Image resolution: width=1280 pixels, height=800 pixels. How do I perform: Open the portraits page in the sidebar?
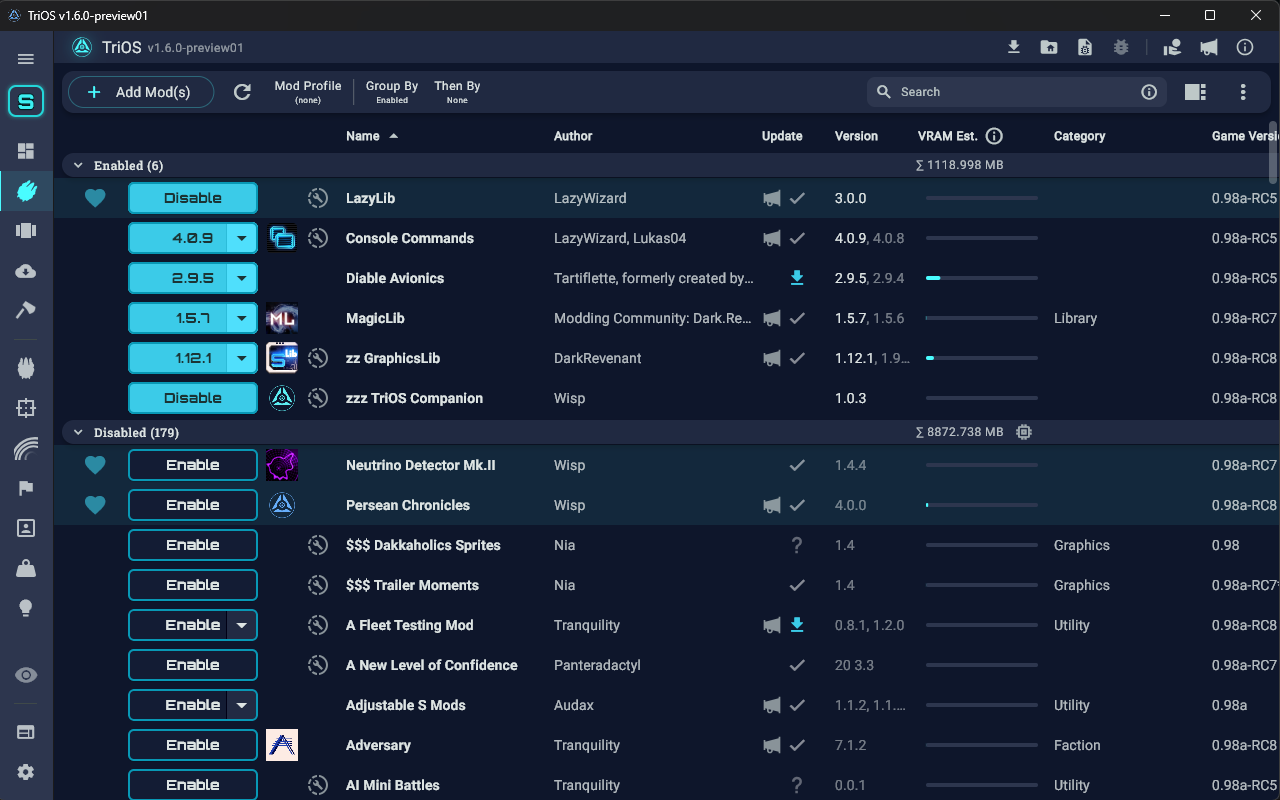click(26, 528)
